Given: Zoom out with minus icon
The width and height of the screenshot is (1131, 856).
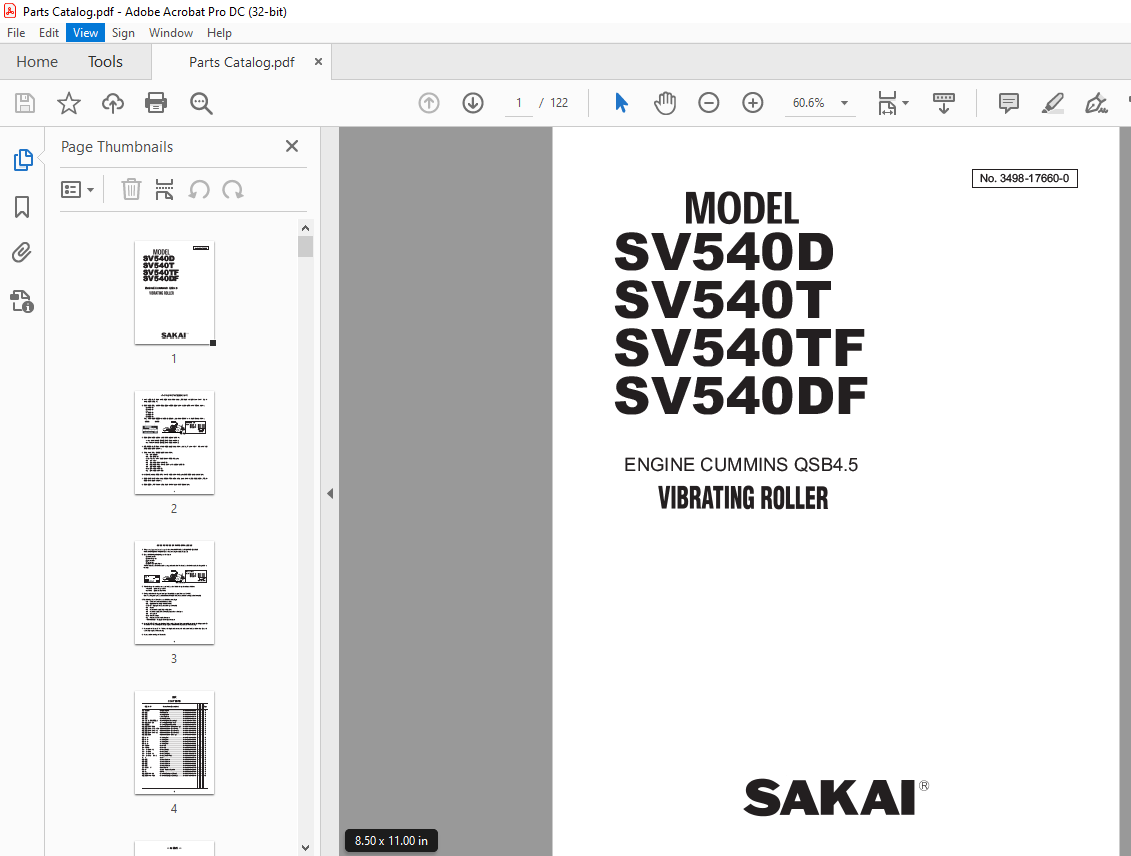Looking at the screenshot, I should point(709,103).
